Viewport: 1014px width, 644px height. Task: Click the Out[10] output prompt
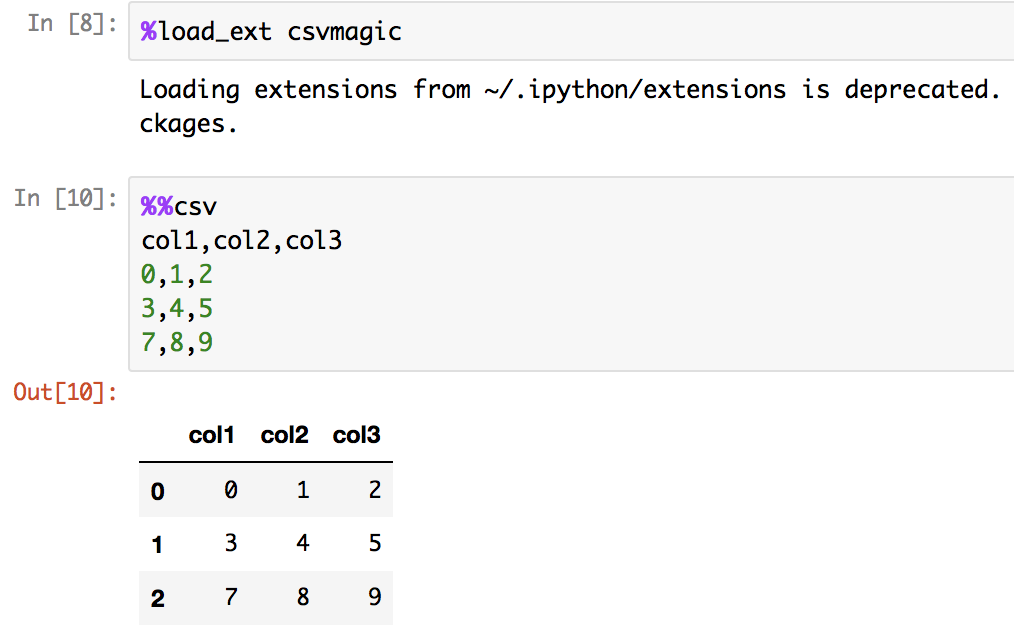(x=65, y=392)
